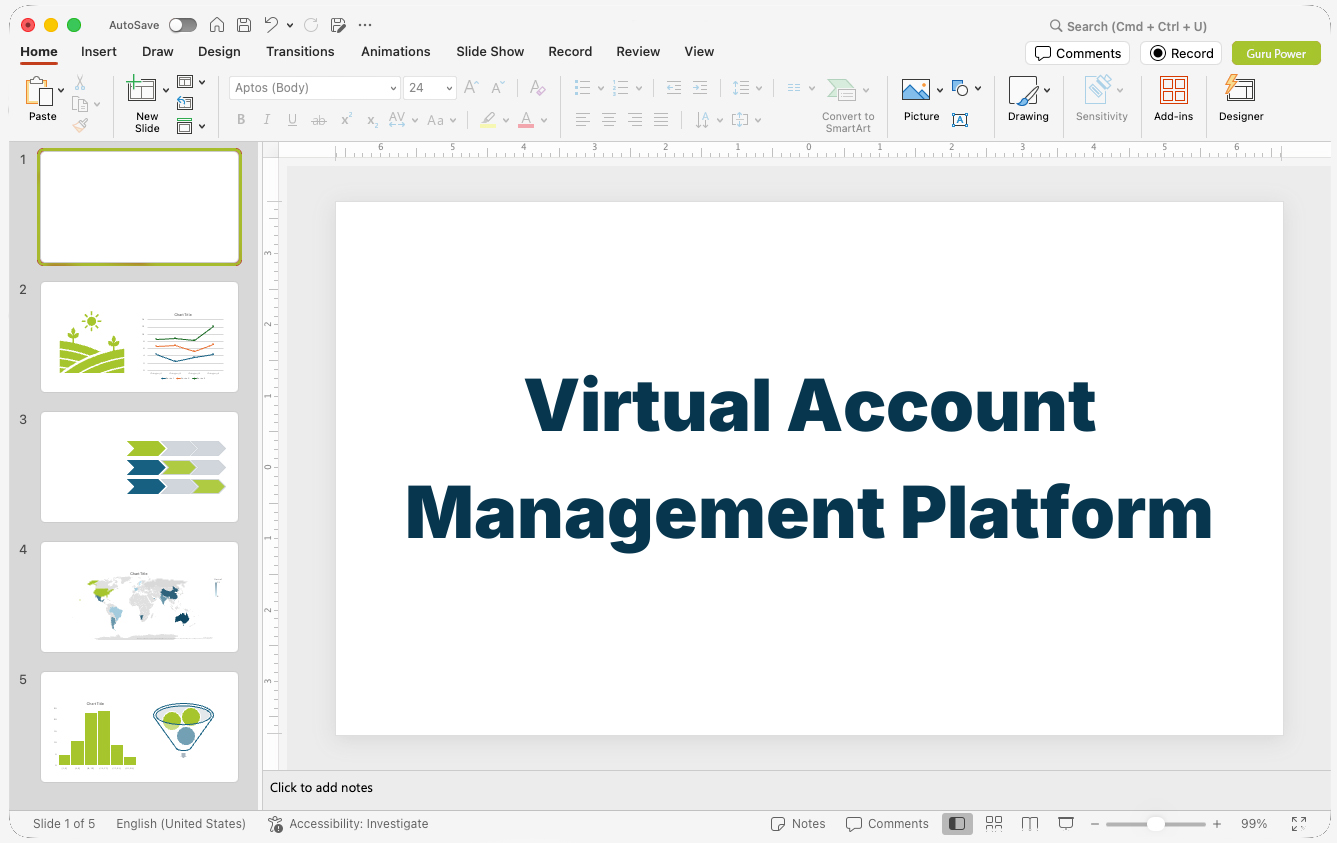The height and width of the screenshot is (843, 1337).
Task: Click the Cut scissors icon
Action: [80, 83]
